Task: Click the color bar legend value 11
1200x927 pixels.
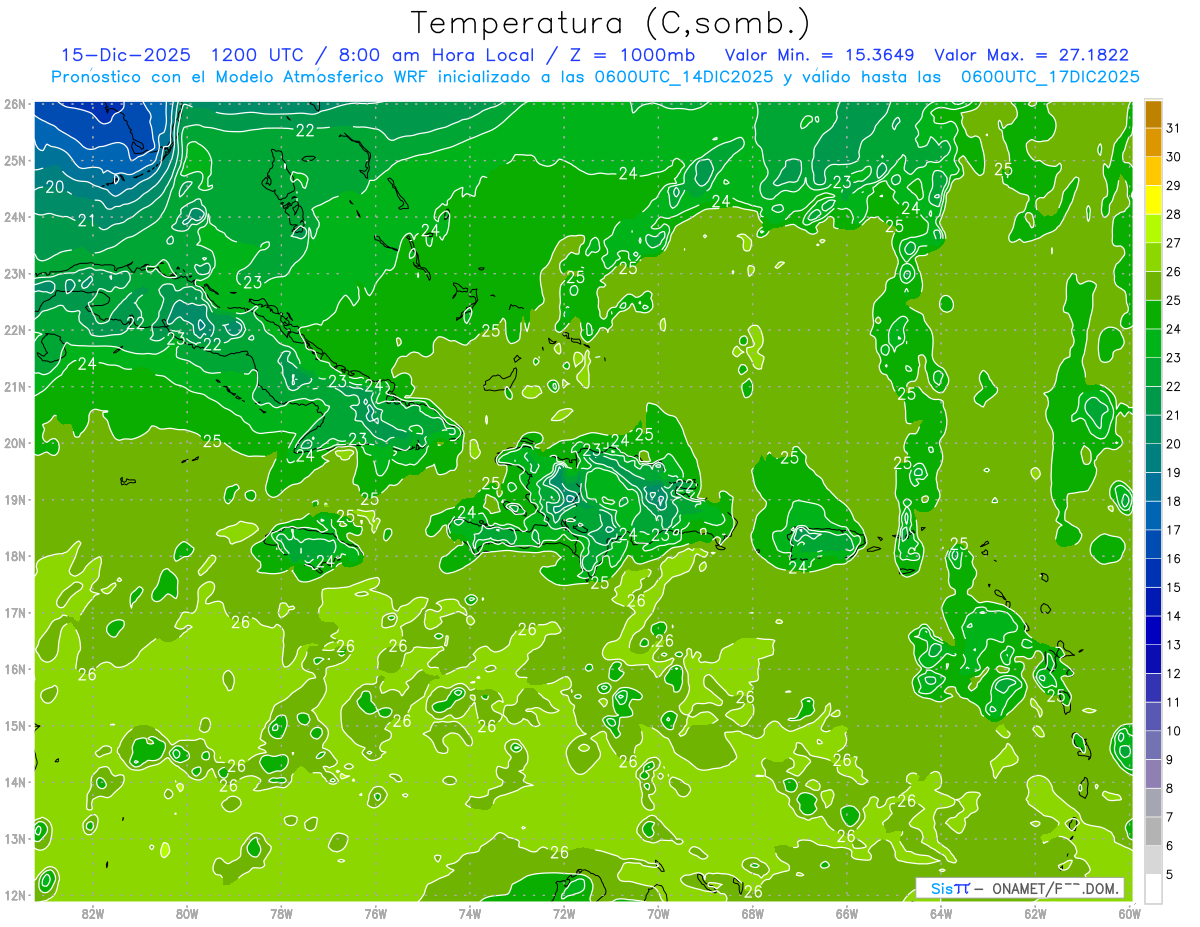Action: 1173,702
